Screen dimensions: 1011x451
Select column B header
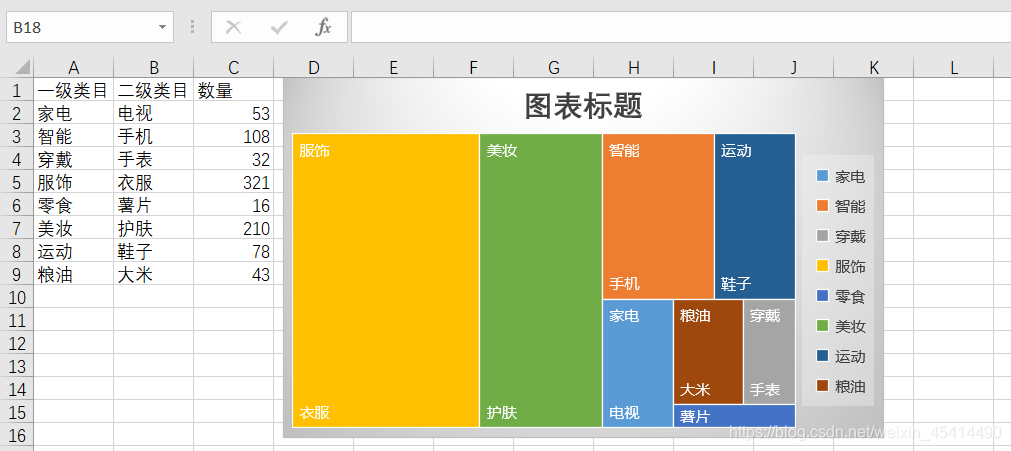[x=153, y=67]
